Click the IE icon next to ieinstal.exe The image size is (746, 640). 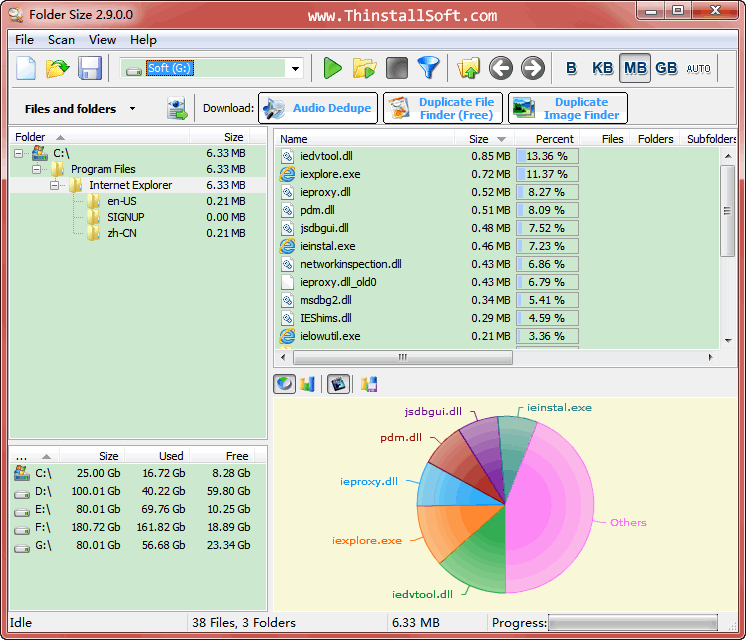click(x=287, y=246)
